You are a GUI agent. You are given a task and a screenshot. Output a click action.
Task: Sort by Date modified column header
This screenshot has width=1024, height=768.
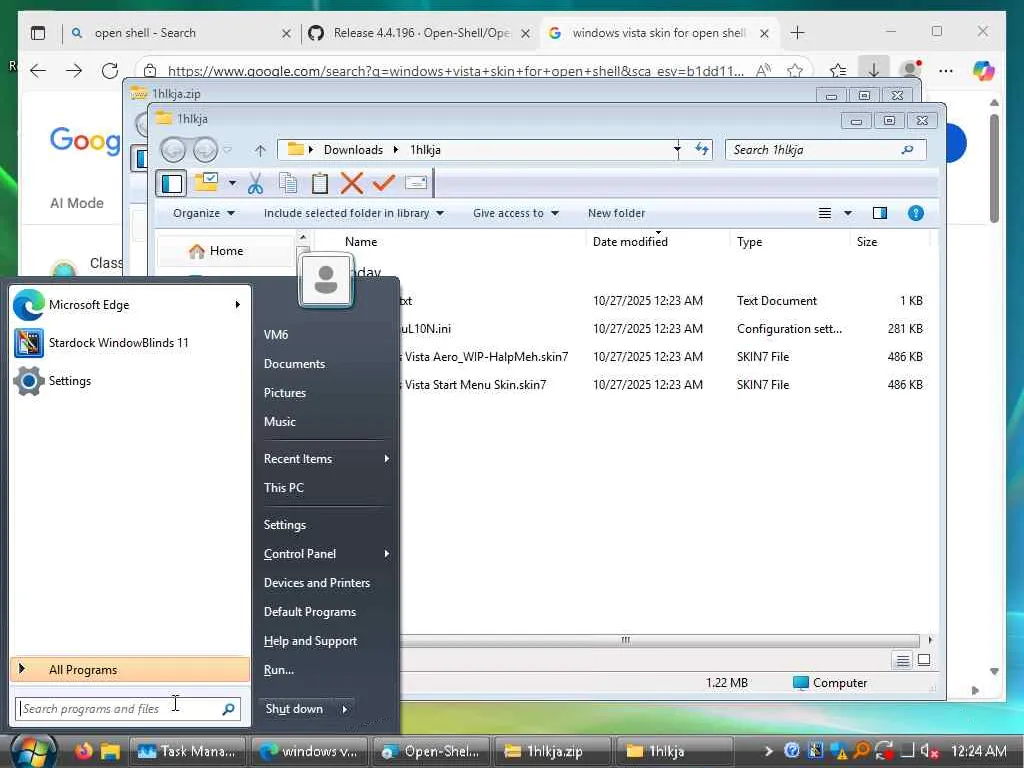click(630, 242)
